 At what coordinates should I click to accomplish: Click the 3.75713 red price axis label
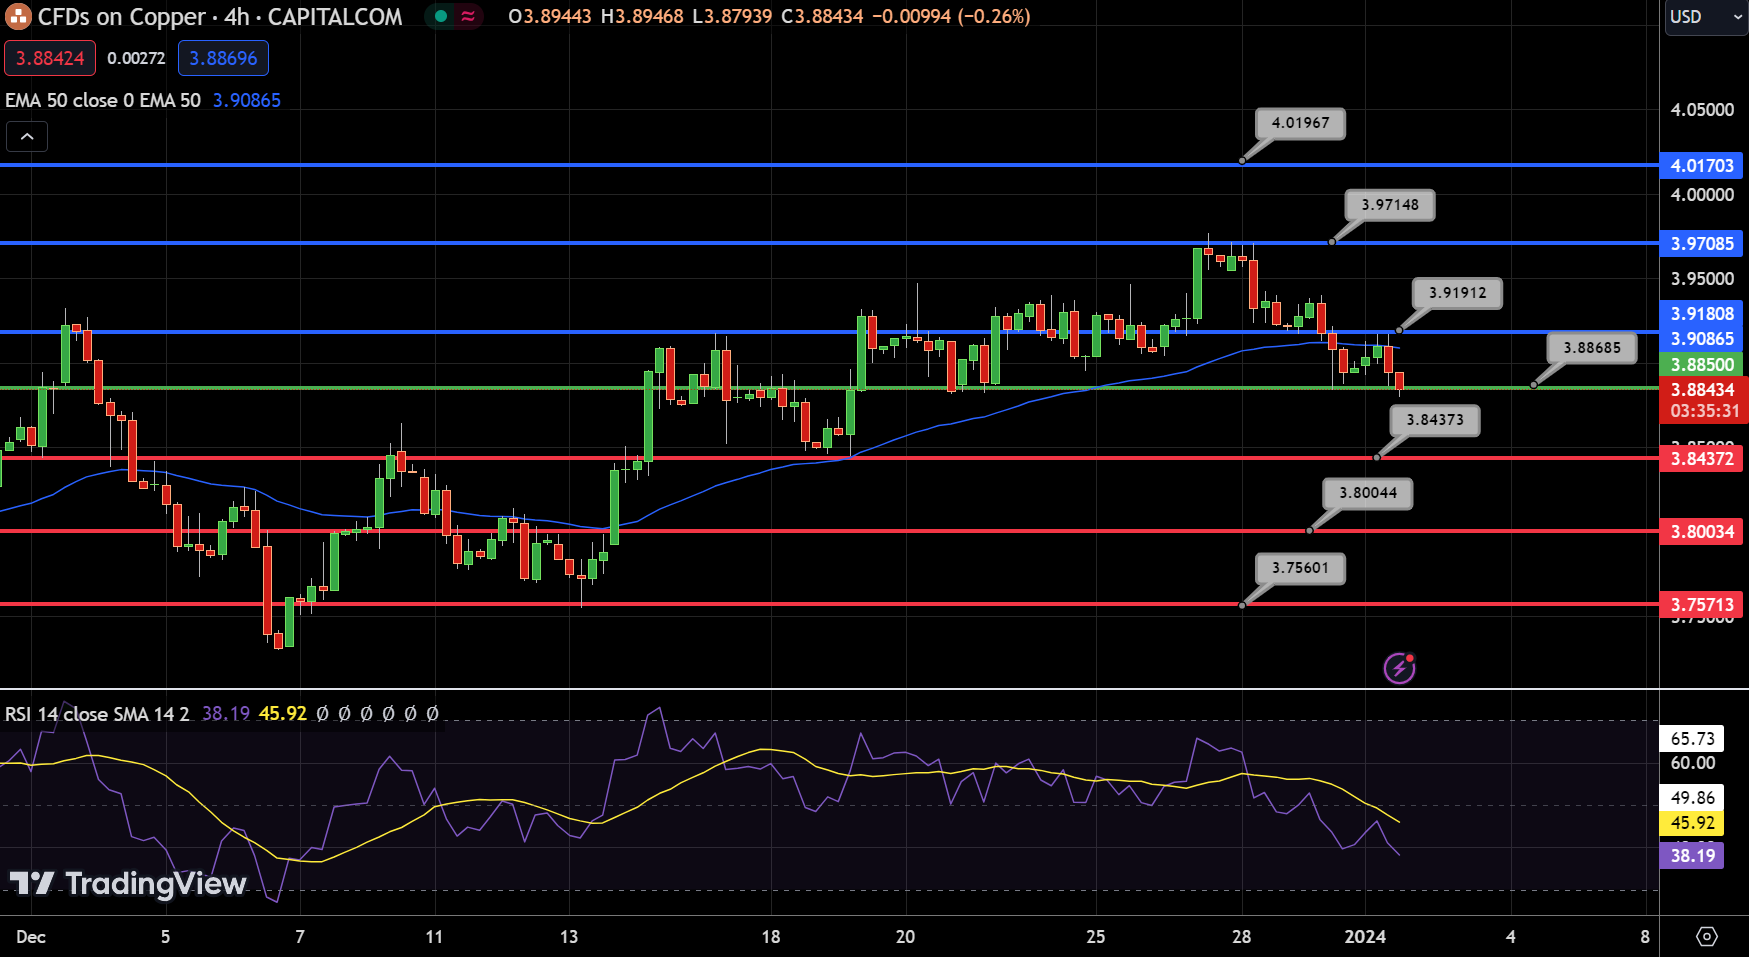pos(1702,605)
